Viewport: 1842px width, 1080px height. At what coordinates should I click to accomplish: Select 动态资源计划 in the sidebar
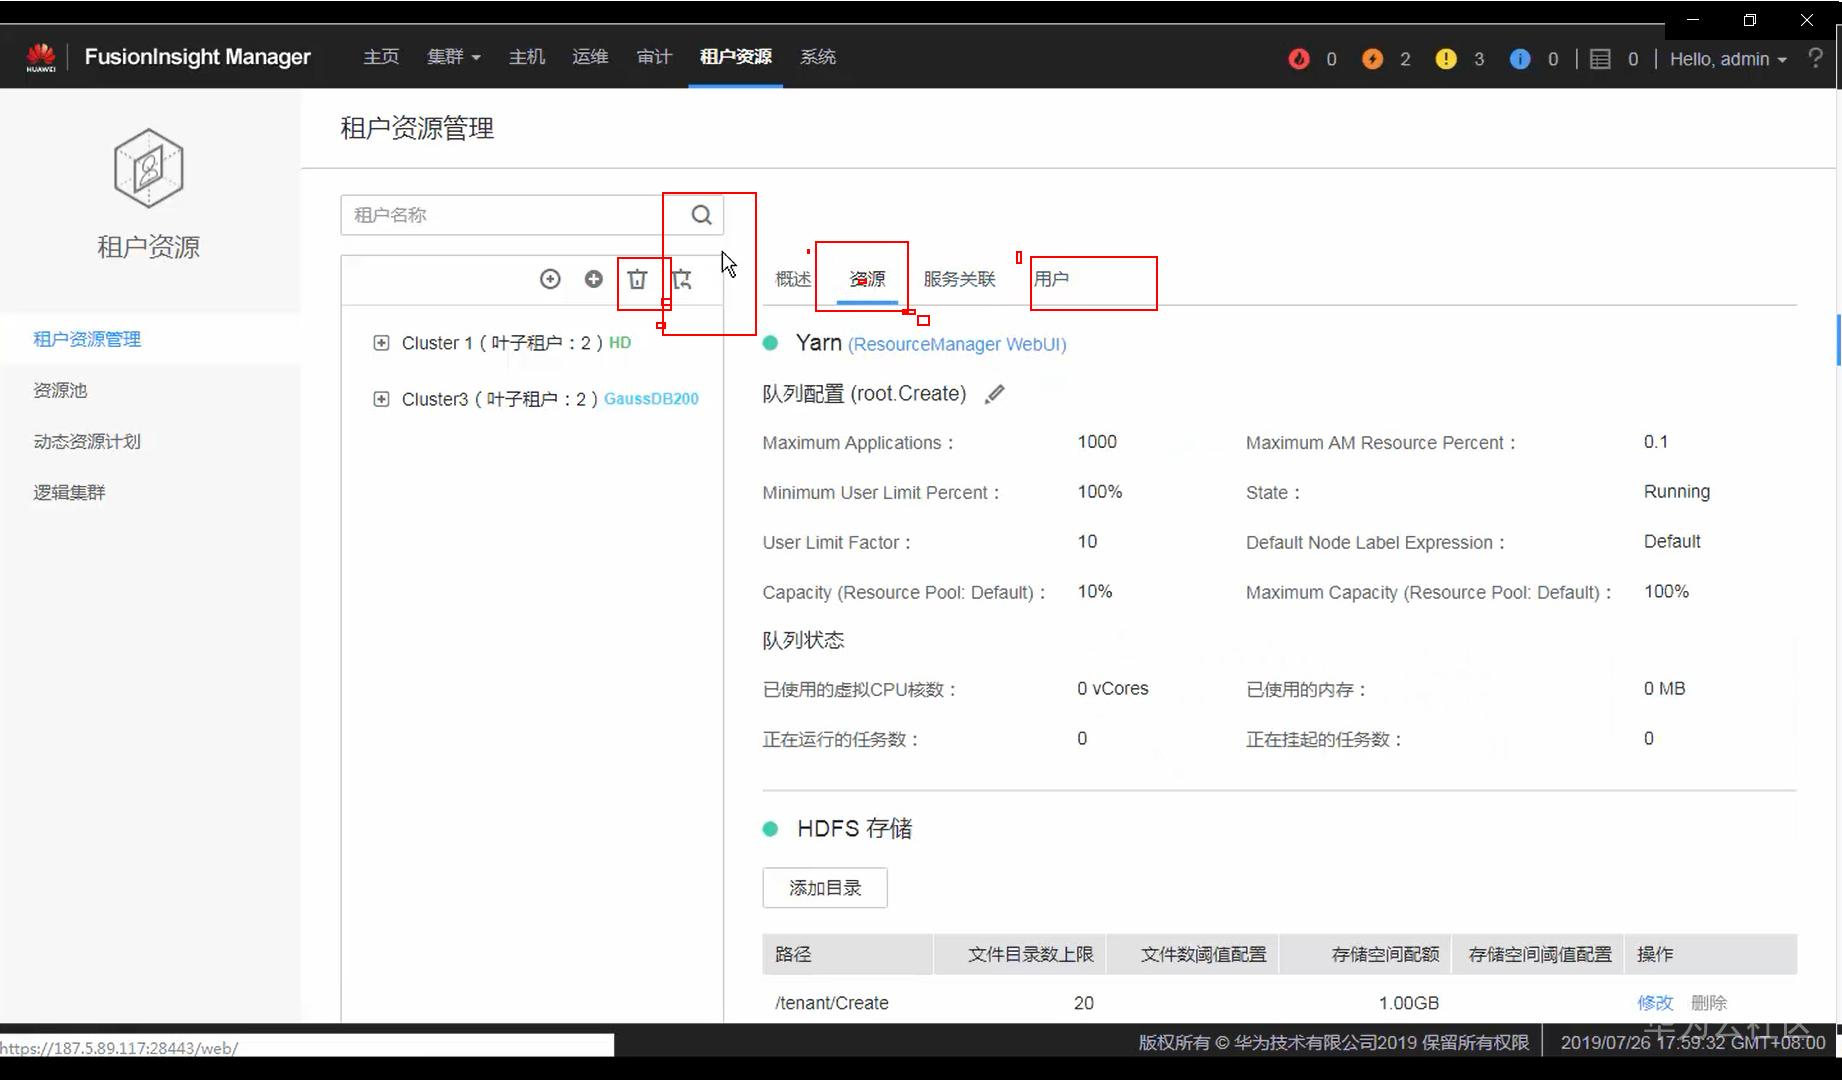coord(87,441)
